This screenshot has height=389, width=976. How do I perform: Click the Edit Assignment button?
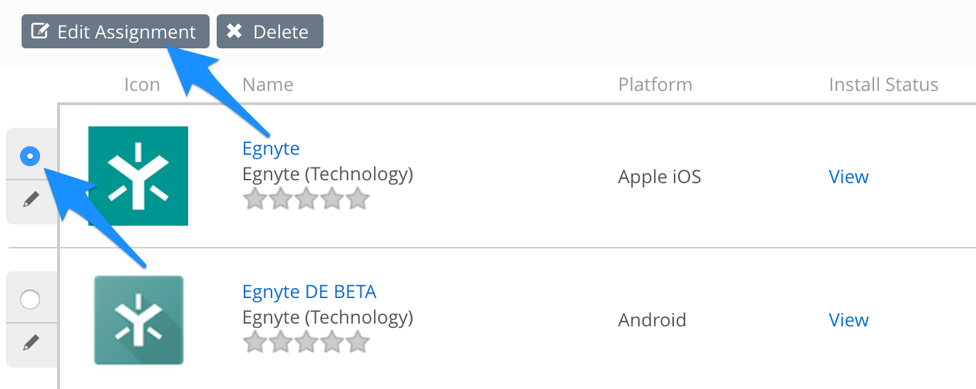coord(115,32)
